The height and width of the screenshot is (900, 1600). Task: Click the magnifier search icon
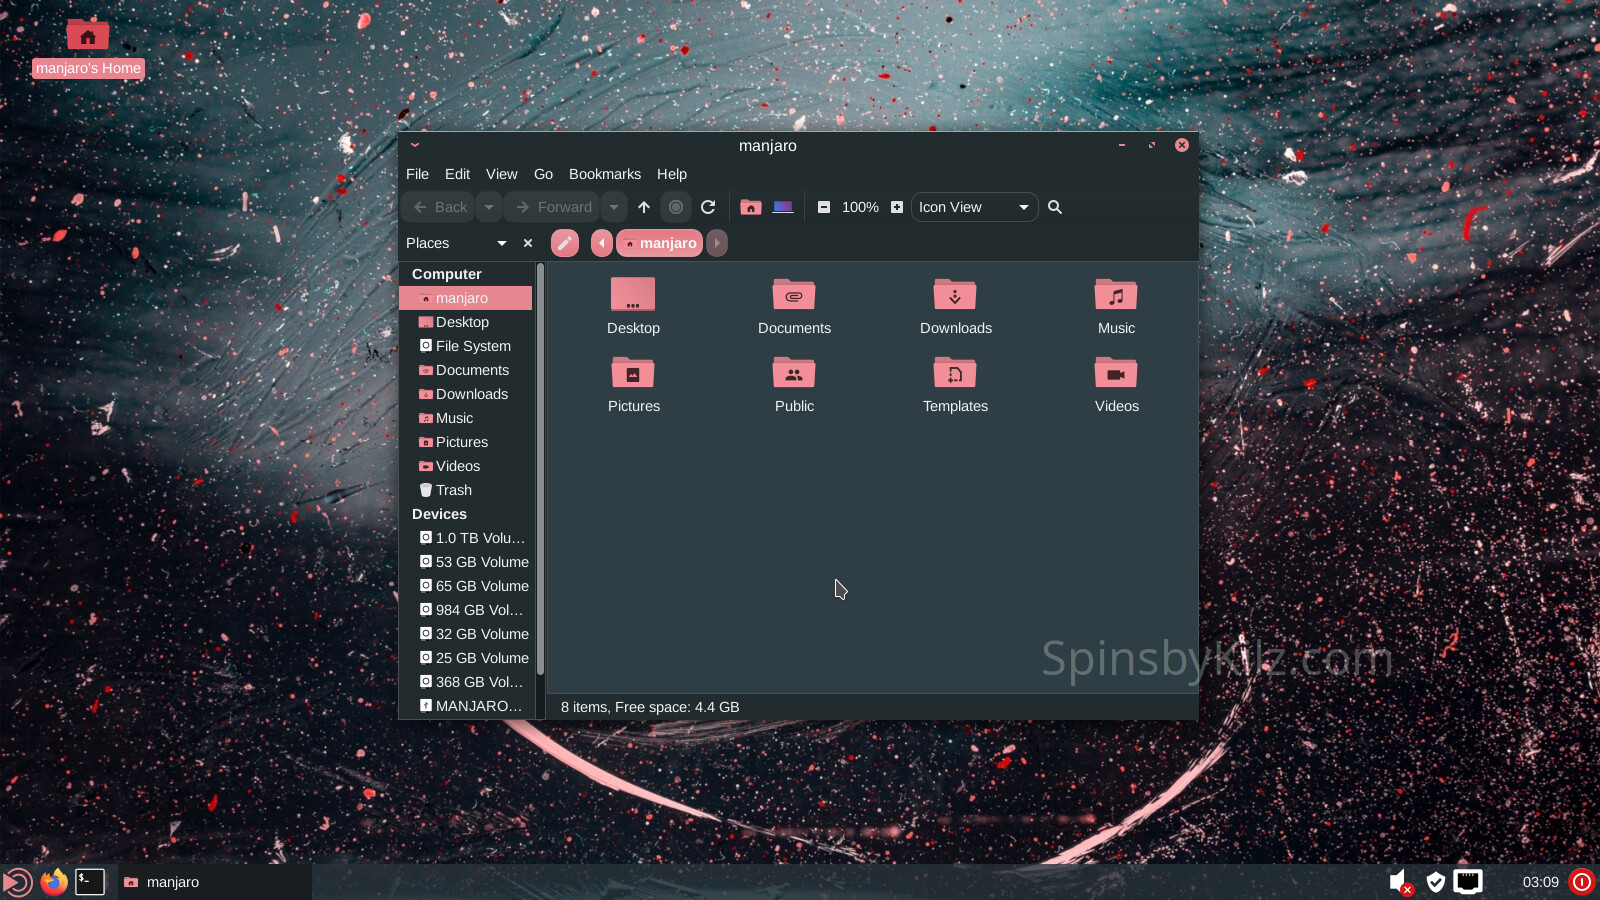[x=1055, y=207]
